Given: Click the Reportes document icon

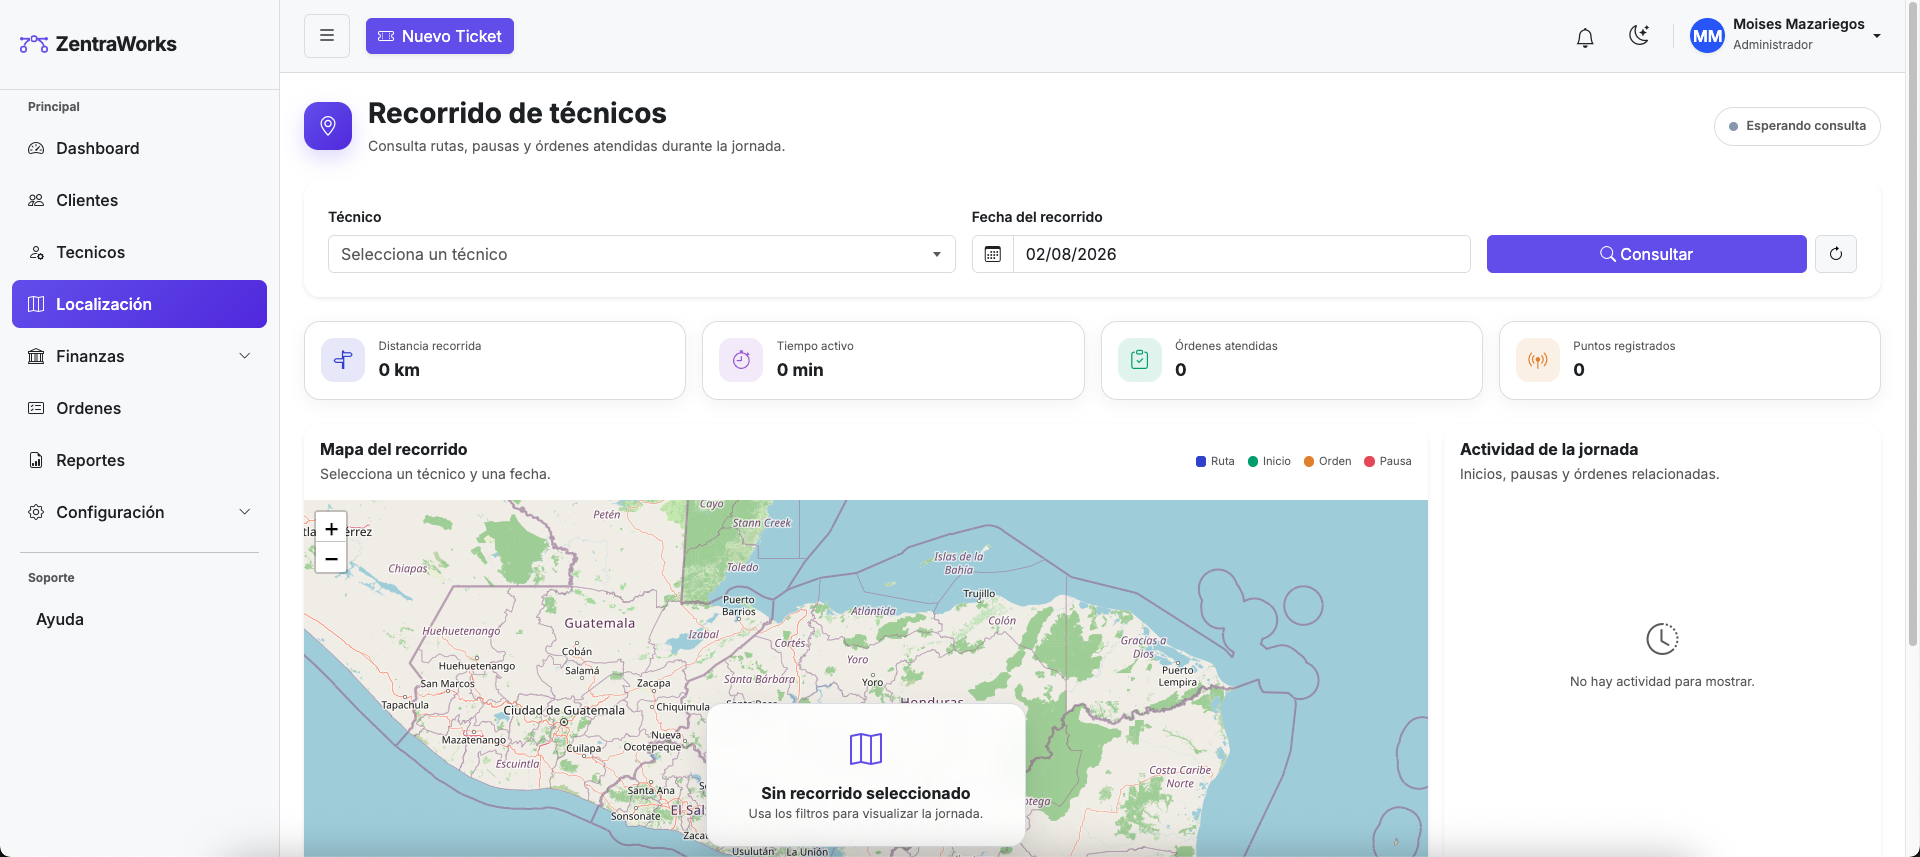Looking at the screenshot, I should (36, 460).
